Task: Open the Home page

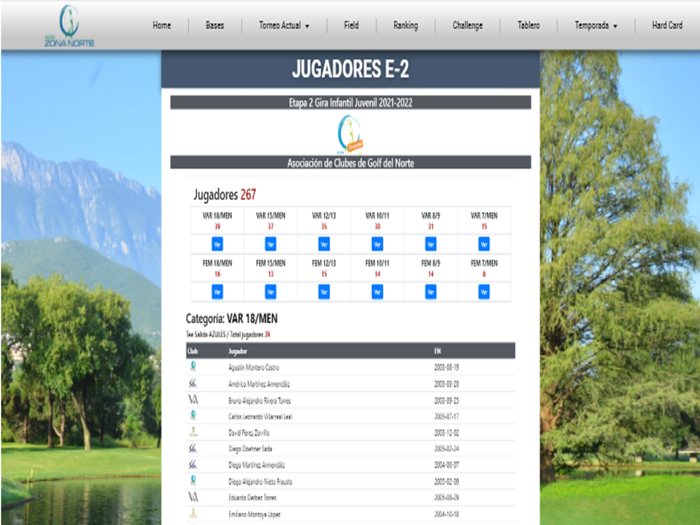Action: click(x=162, y=25)
